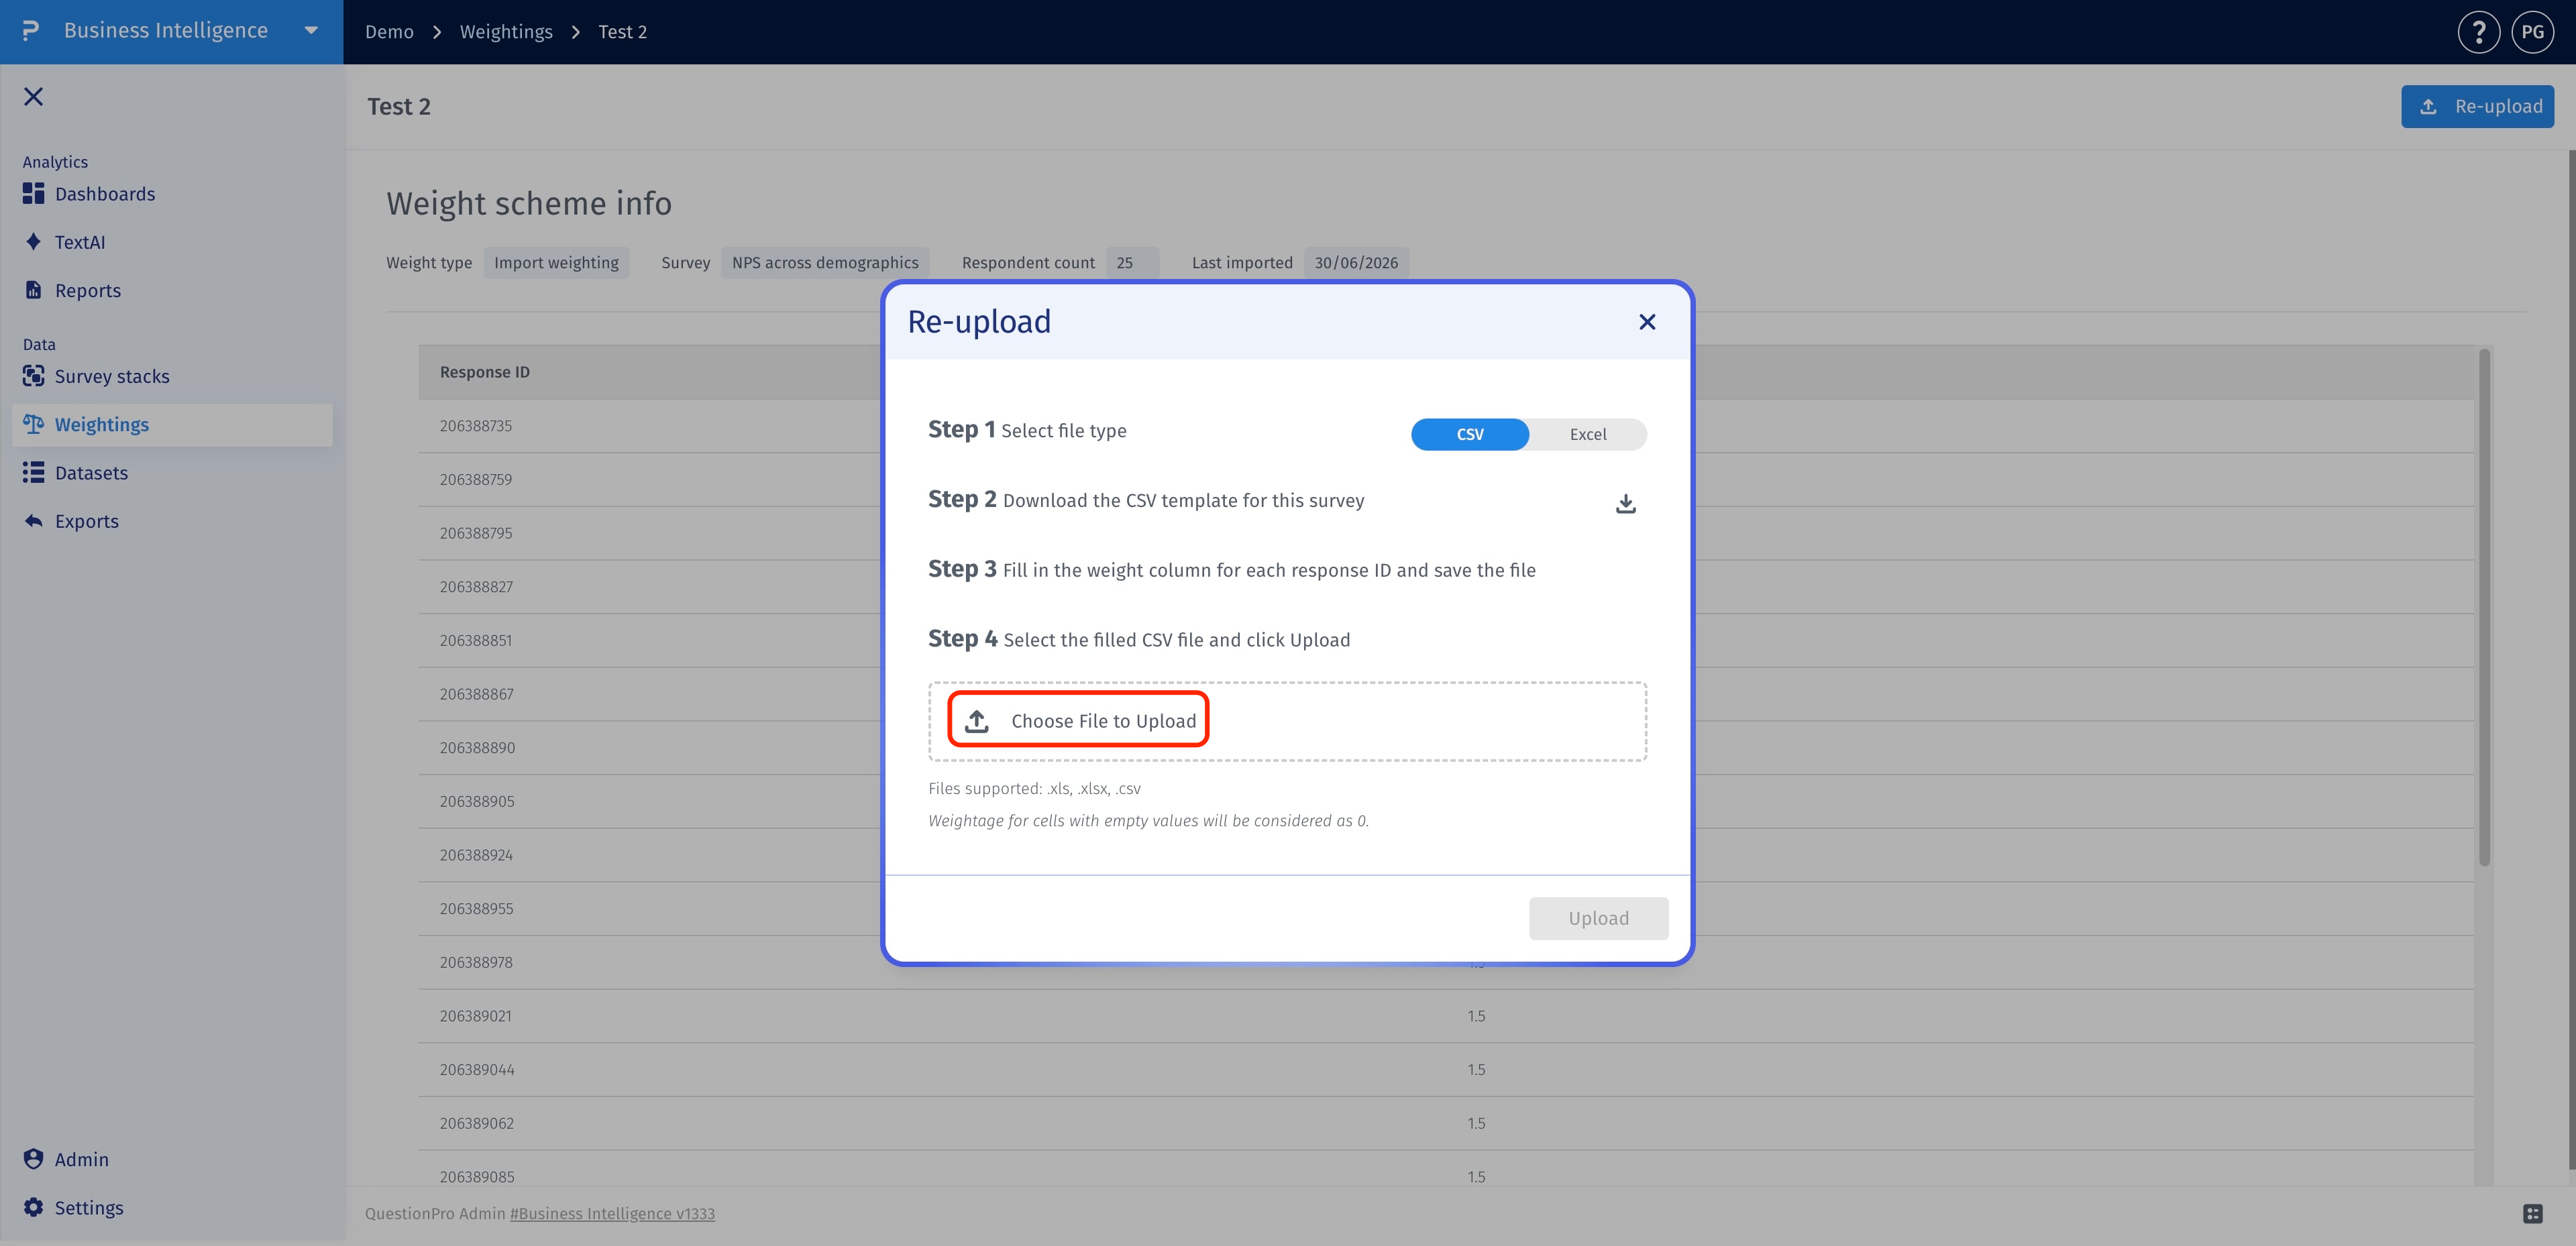The width and height of the screenshot is (2576, 1246).
Task: Select response ID 206389044
Action: pyautogui.click(x=477, y=1070)
